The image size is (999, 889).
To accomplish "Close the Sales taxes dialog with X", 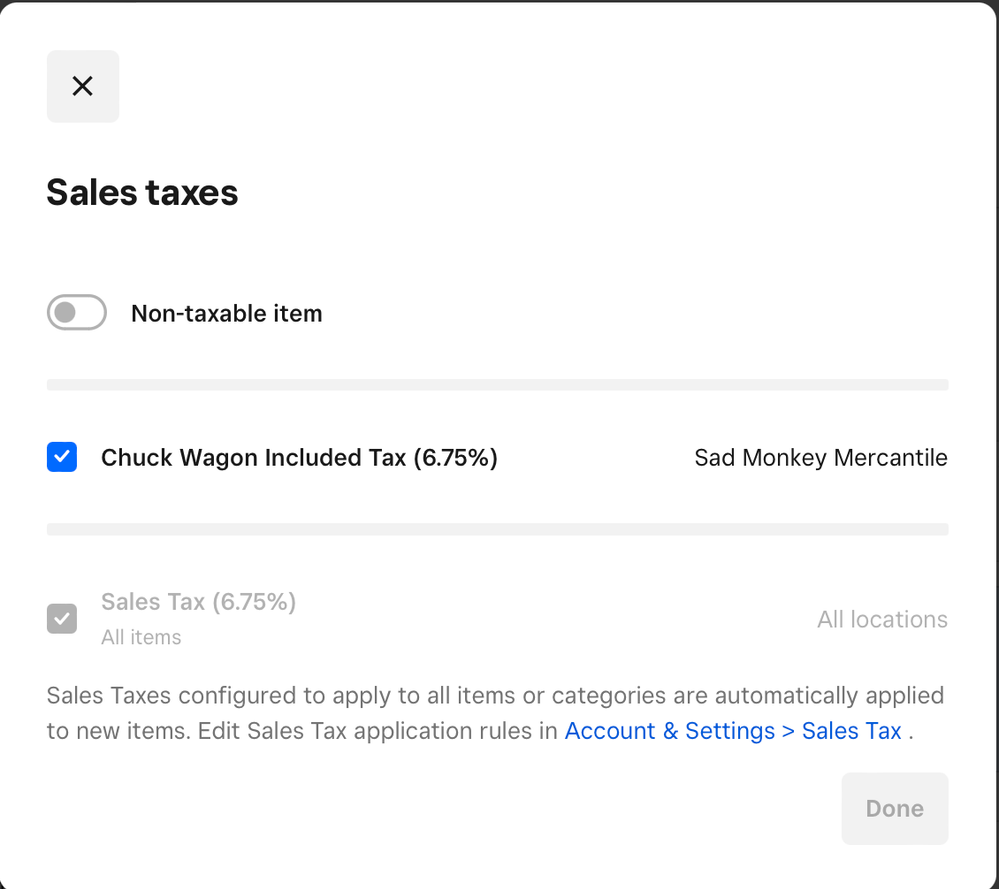I will coord(83,87).
